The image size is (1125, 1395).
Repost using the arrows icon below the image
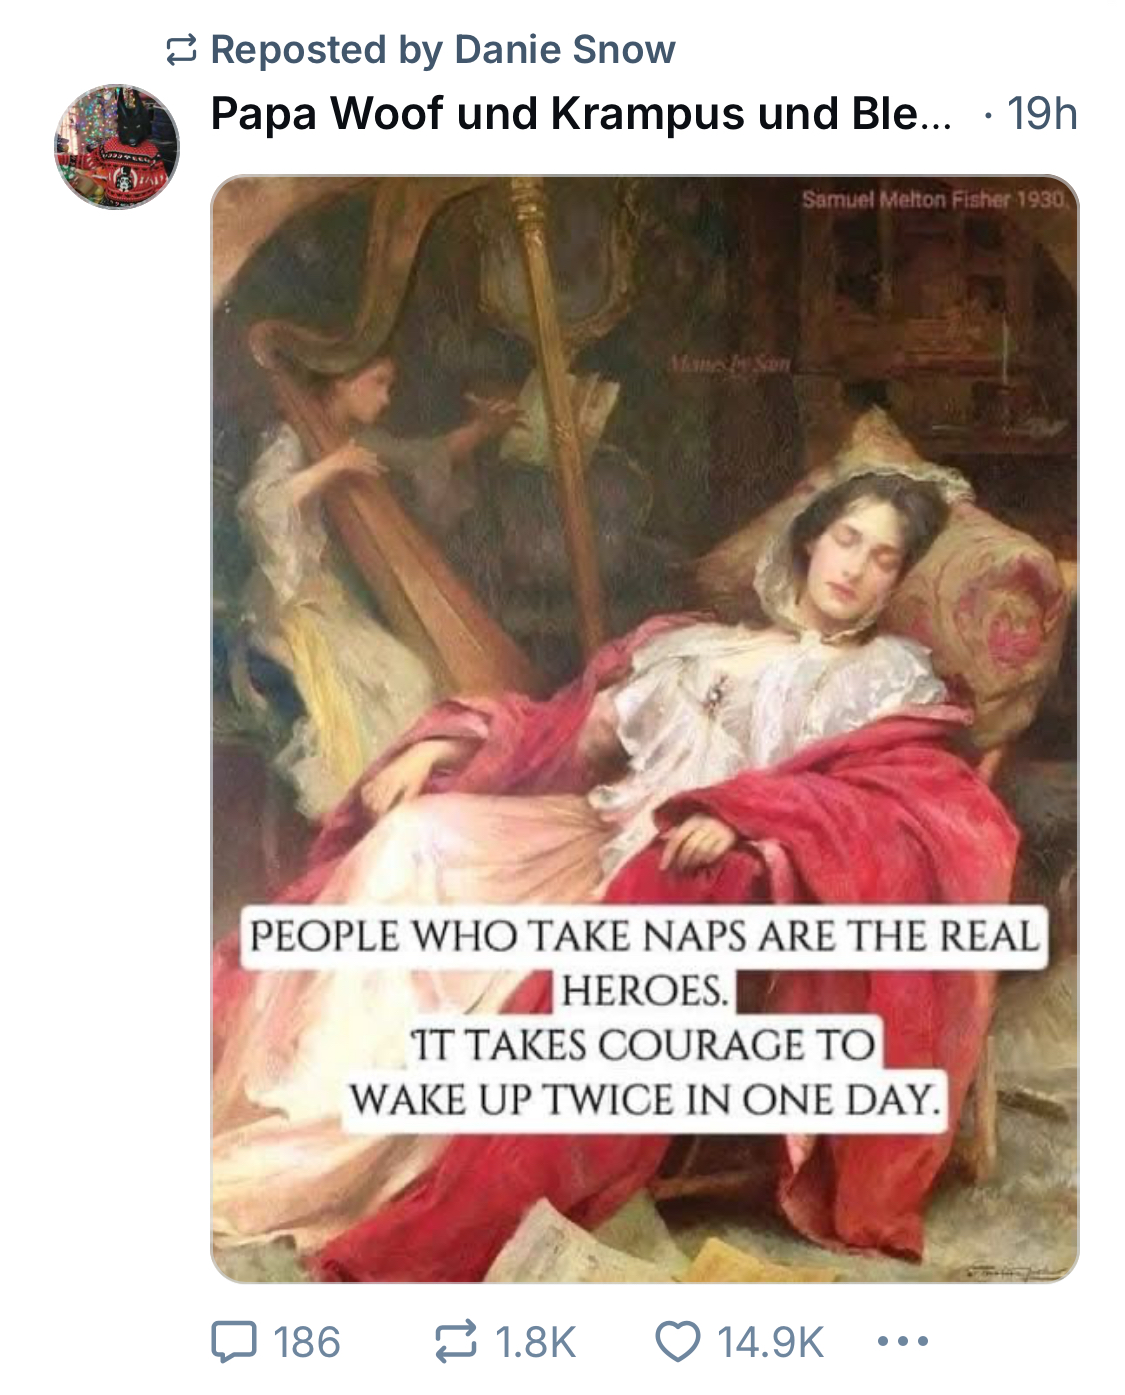[x=456, y=1342]
